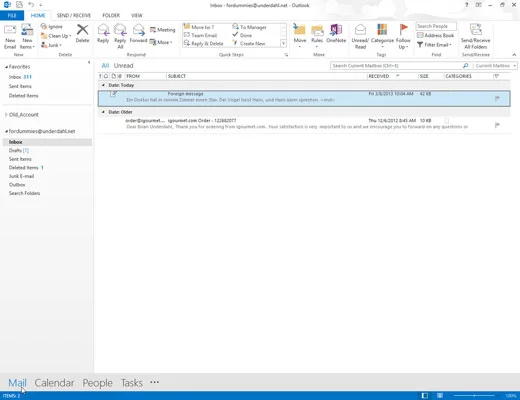Screen dimensions: 520x400
Task: Collapse the Favorites section
Action: pos(6,67)
